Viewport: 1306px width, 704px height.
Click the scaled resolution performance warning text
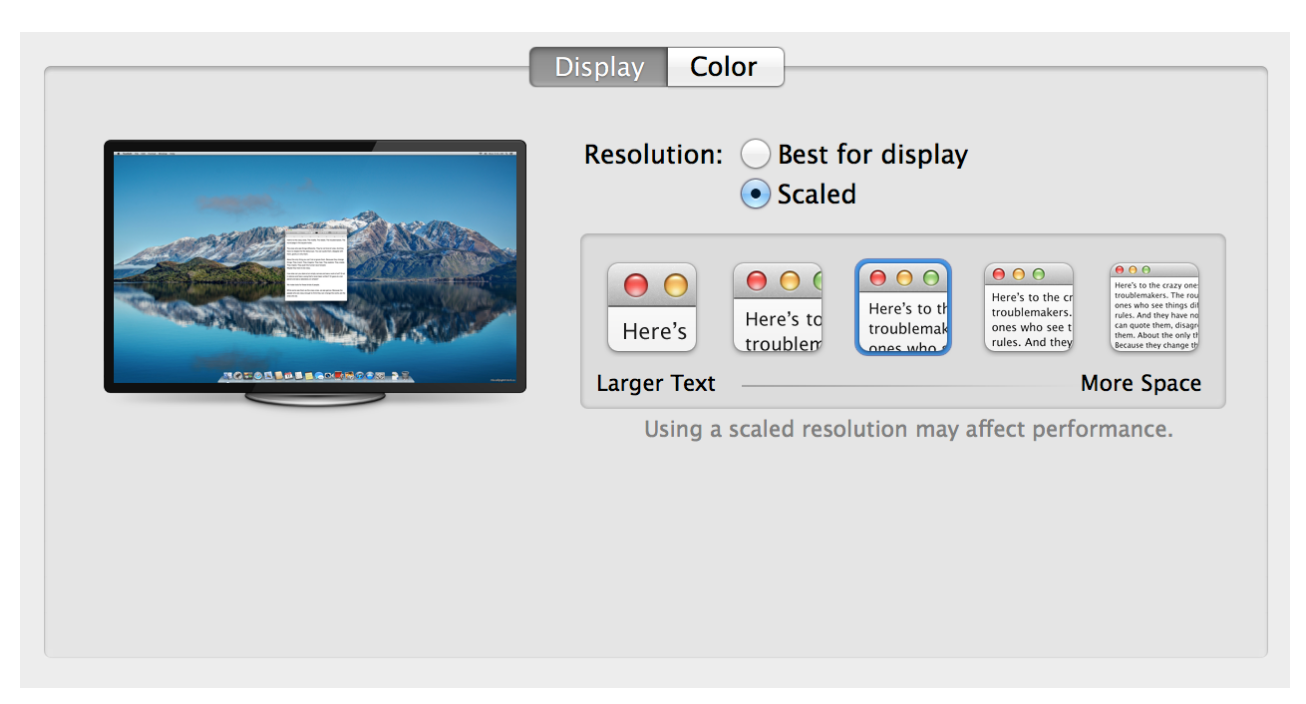(x=908, y=430)
